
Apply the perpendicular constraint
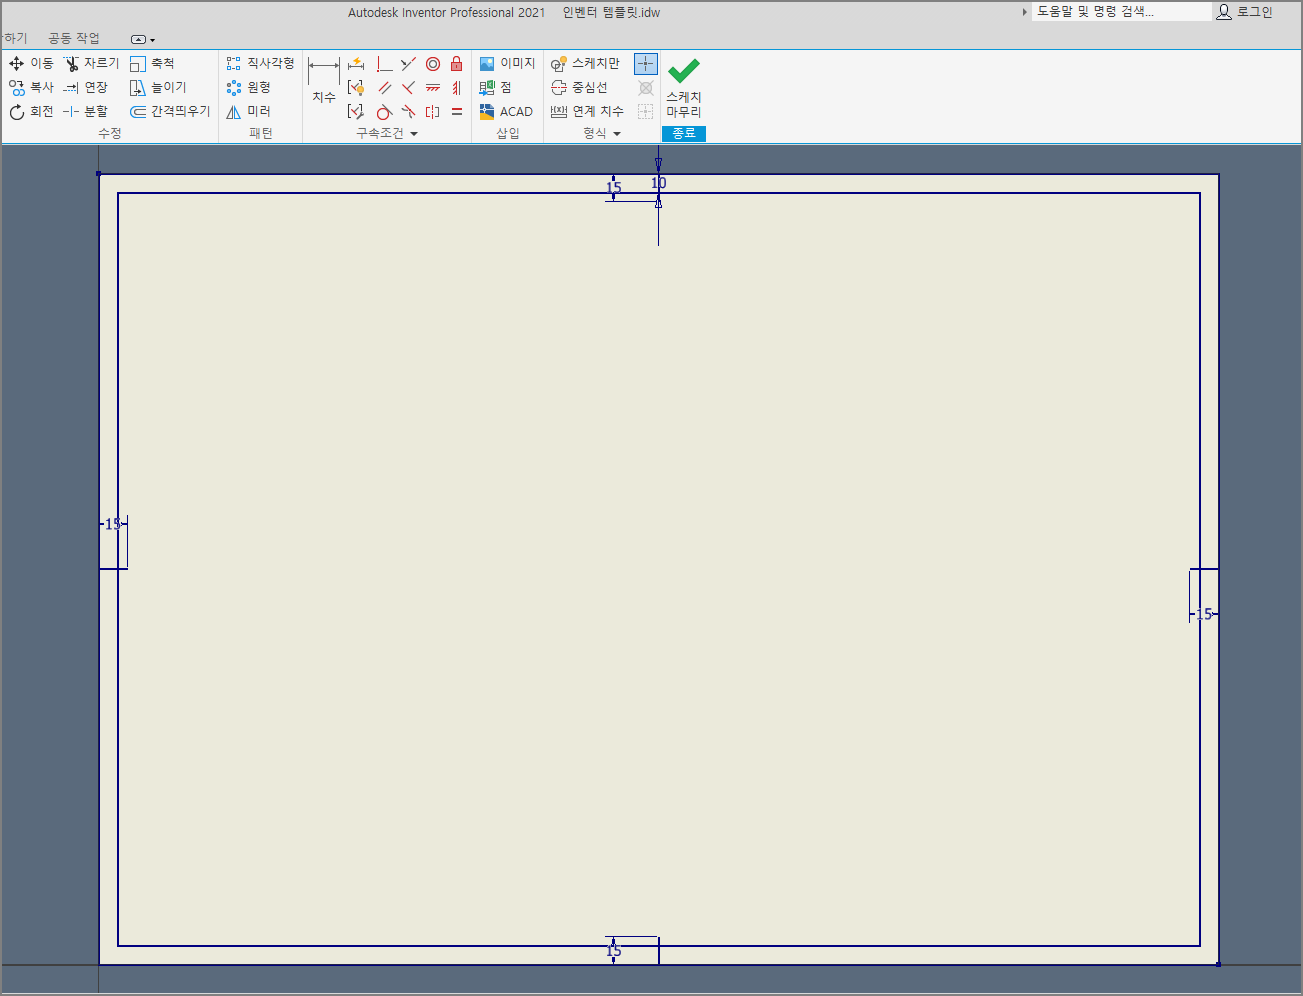pyautogui.click(x=408, y=88)
